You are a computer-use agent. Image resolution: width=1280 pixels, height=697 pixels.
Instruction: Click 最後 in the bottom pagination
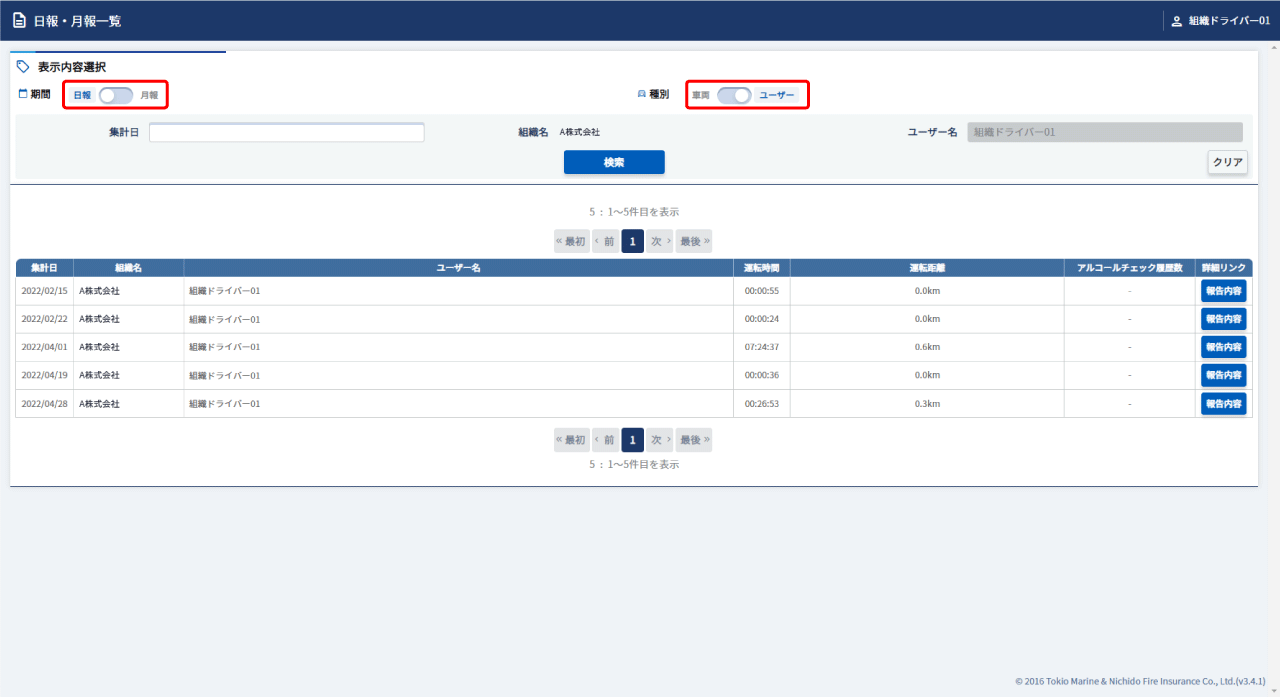point(694,440)
